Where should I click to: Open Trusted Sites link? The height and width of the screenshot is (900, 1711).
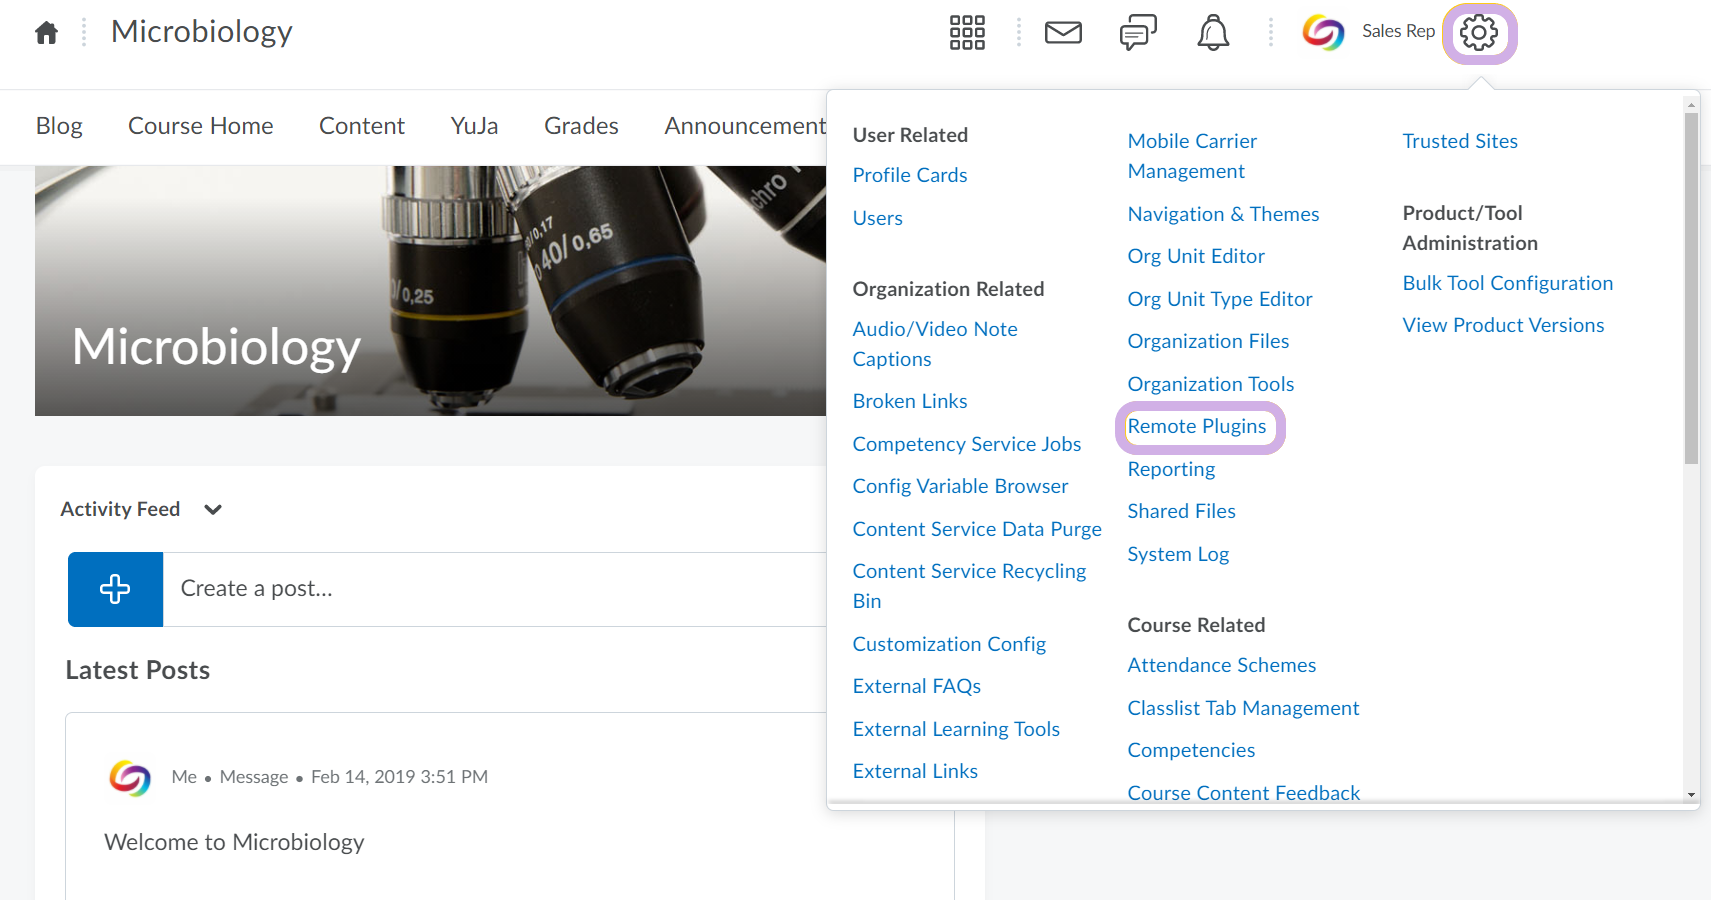point(1460,141)
